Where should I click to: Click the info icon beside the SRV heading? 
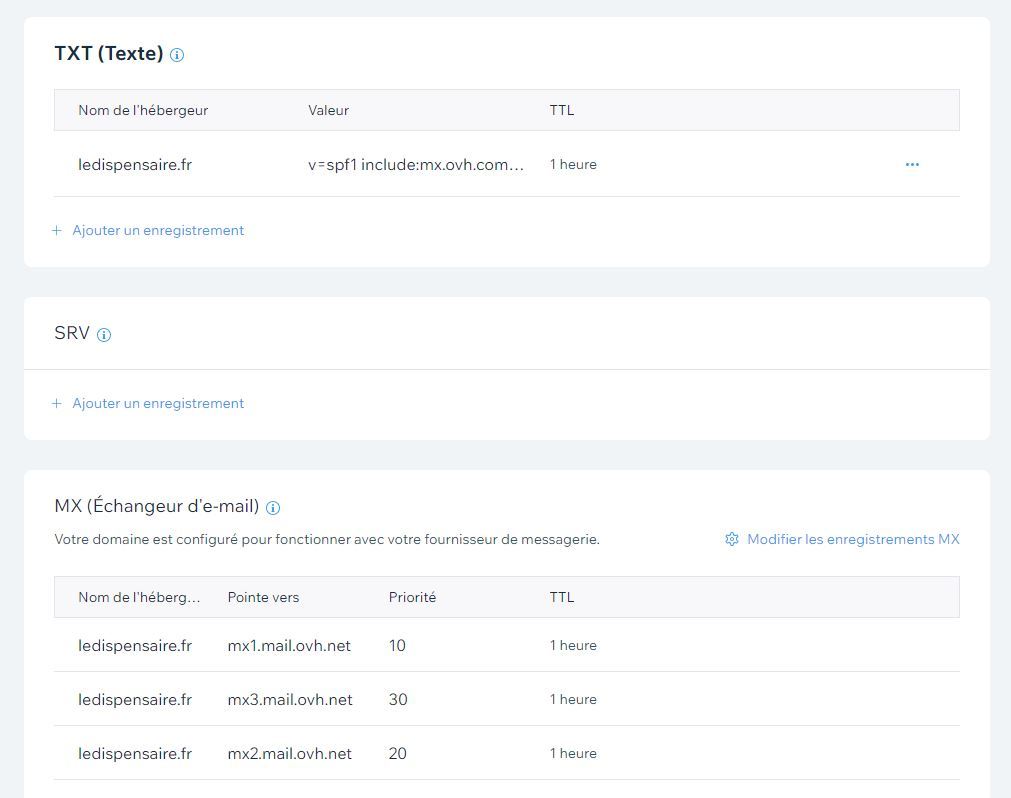[x=104, y=335]
